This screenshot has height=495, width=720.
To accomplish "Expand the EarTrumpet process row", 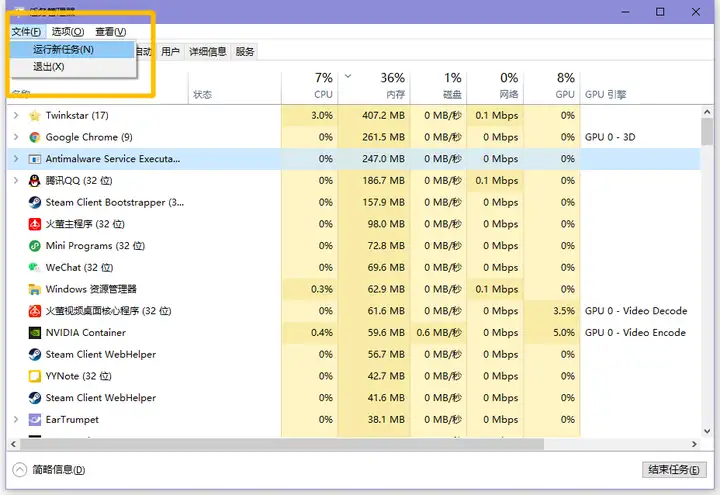I will (16, 419).
